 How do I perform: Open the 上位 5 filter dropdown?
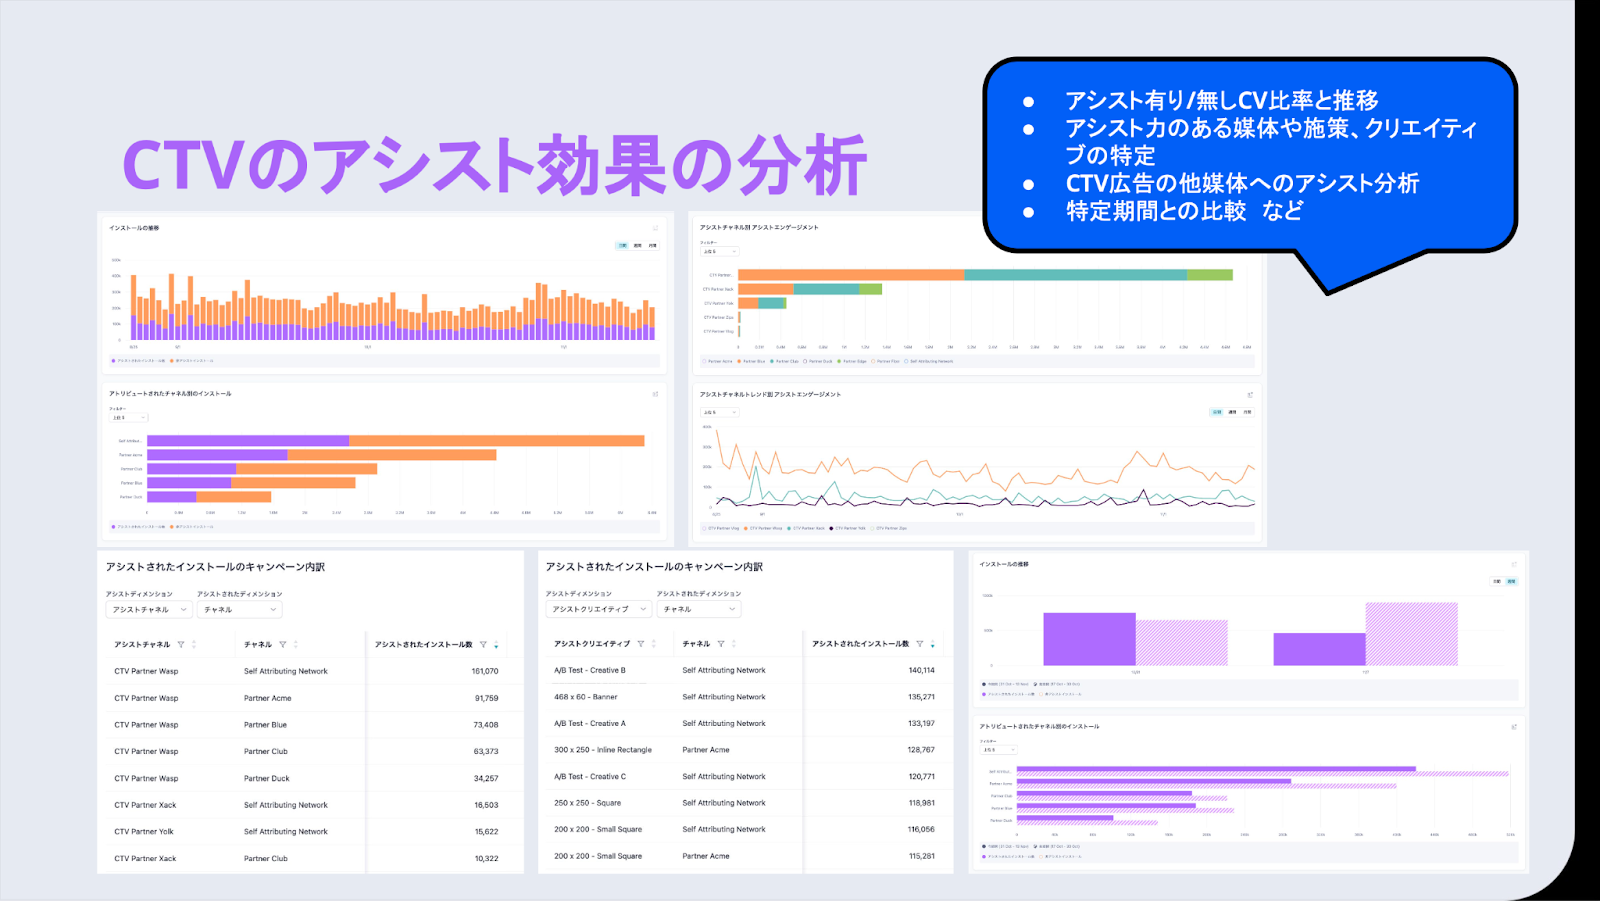click(x=719, y=251)
